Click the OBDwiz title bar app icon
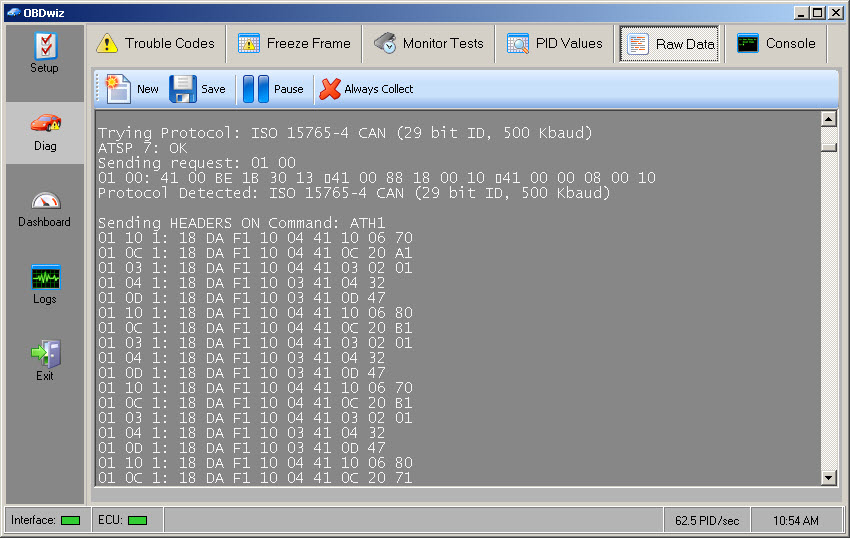The height and width of the screenshot is (539, 850). click(x=13, y=12)
